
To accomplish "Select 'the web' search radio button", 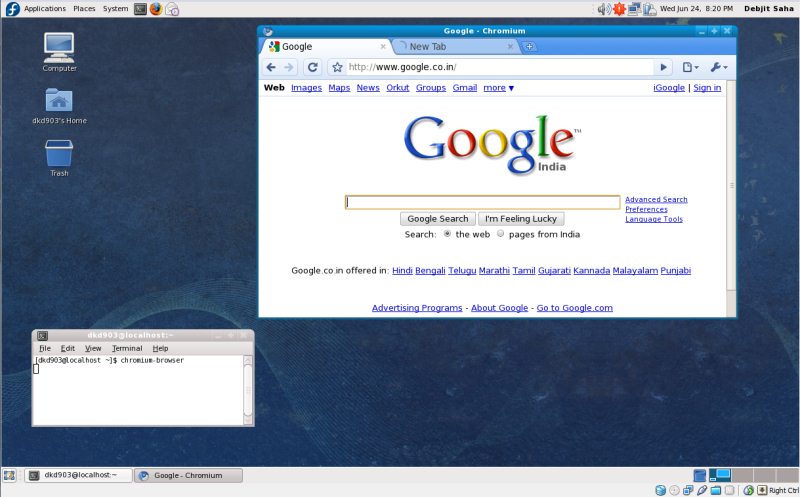I will [x=447, y=234].
